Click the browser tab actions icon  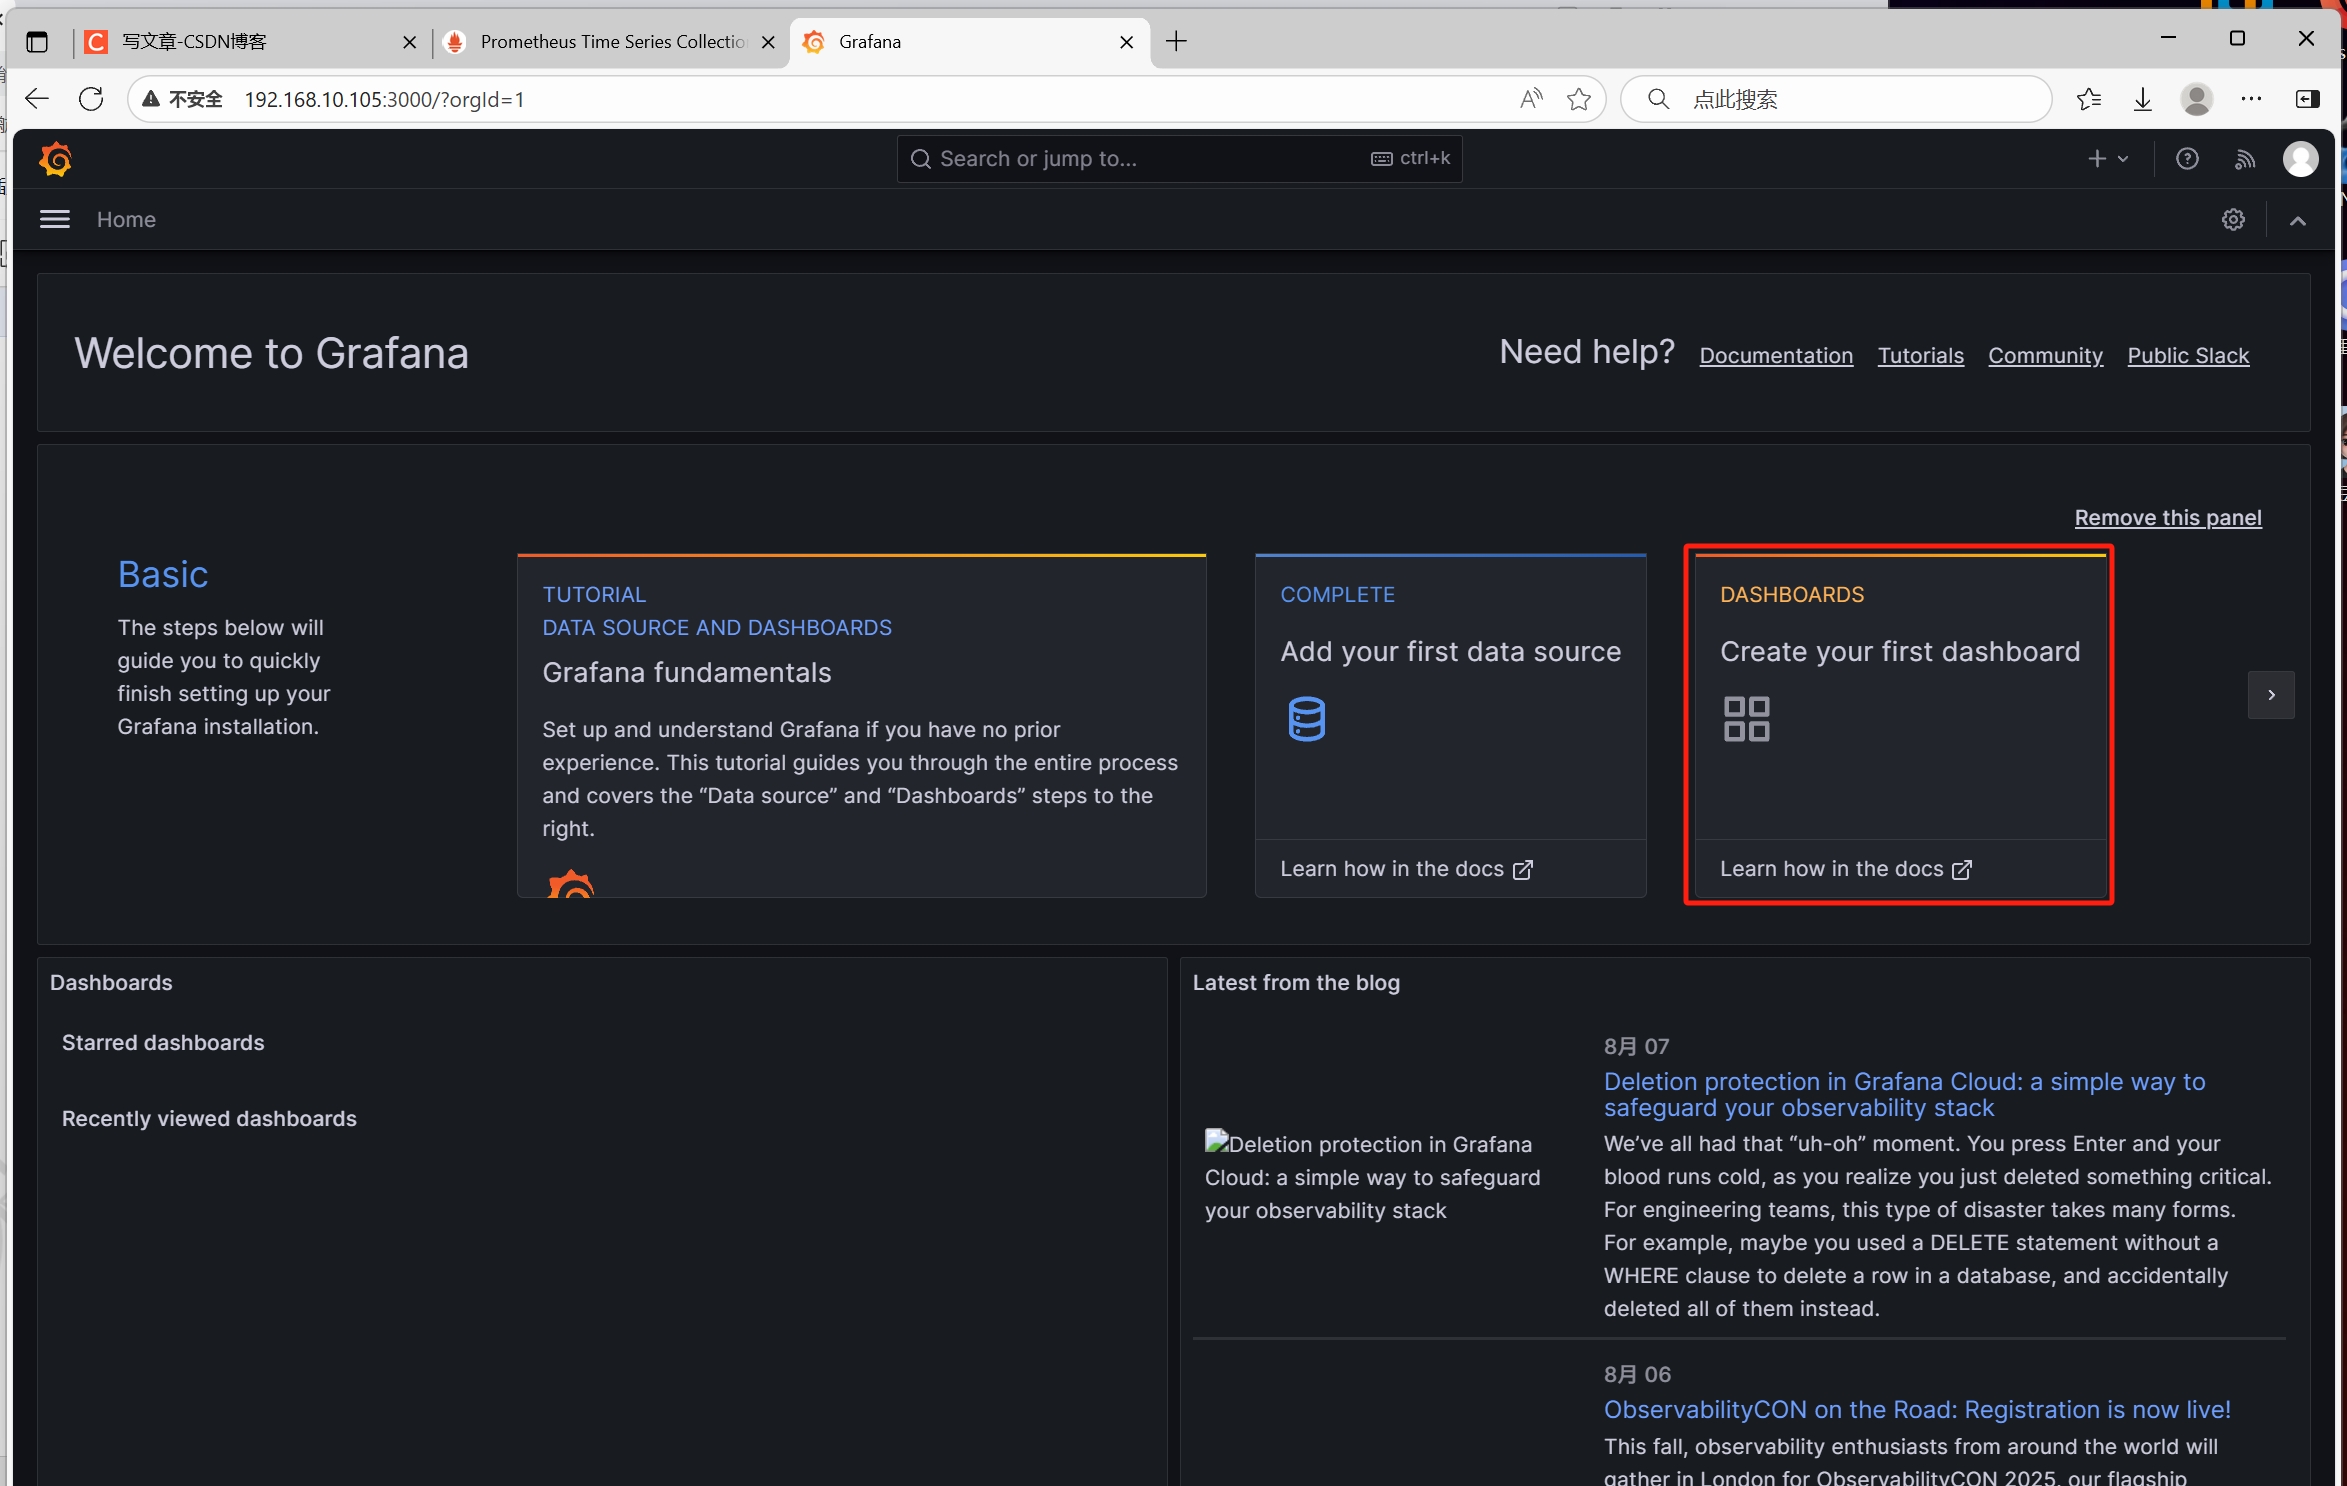click(x=37, y=42)
